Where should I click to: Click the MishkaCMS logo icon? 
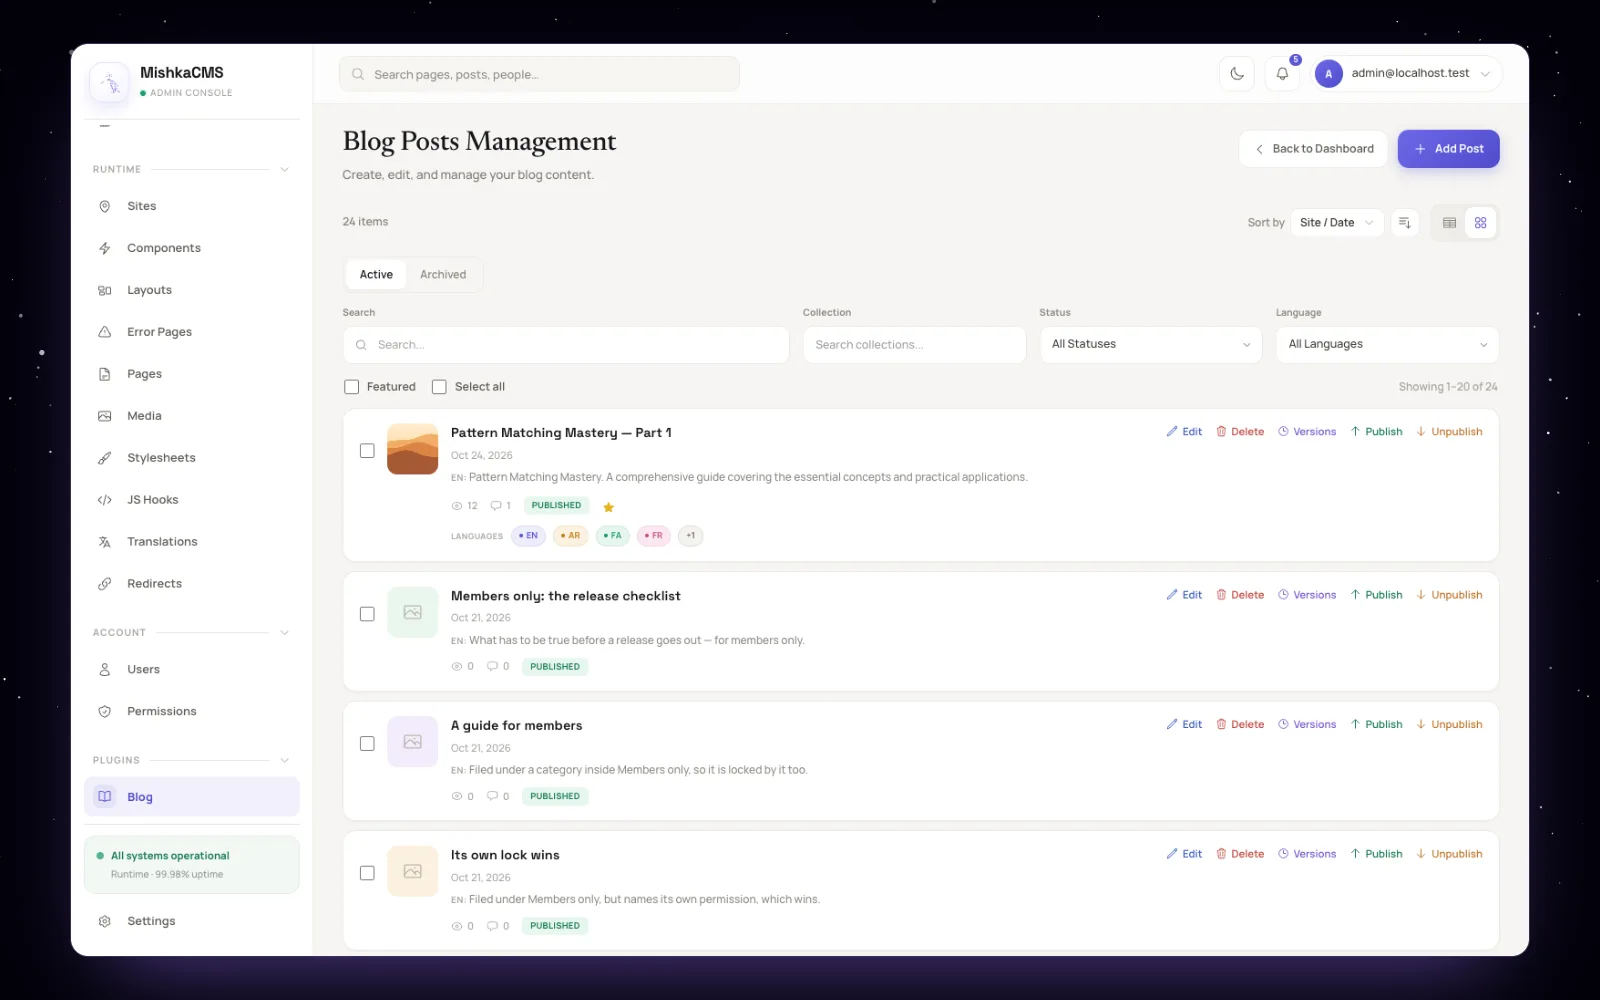coord(110,82)
